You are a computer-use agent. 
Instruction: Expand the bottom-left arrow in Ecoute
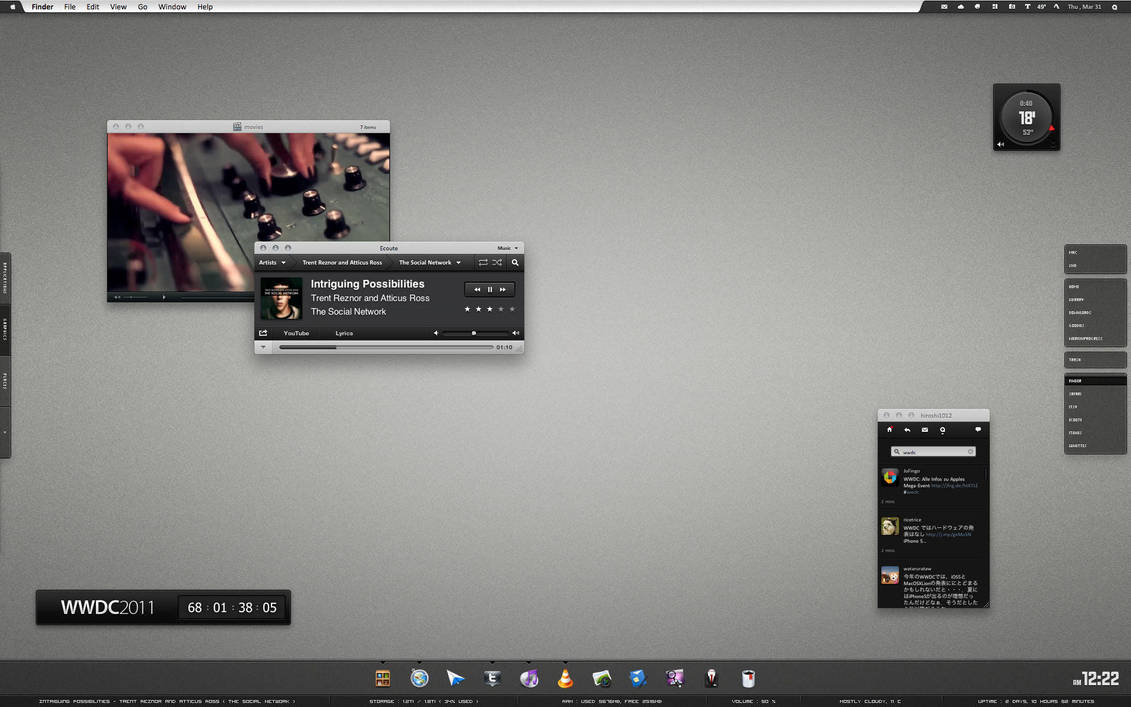coord(263,347)
